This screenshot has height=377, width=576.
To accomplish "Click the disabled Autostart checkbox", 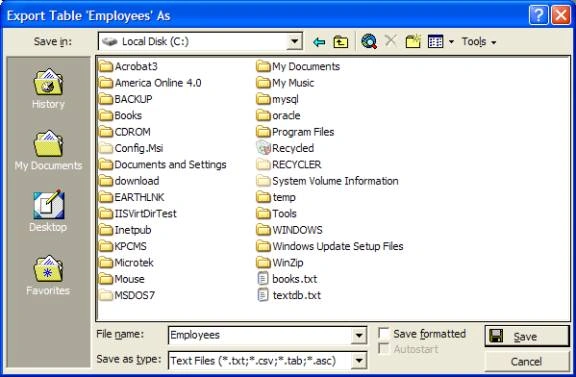I will coord(383,348).
